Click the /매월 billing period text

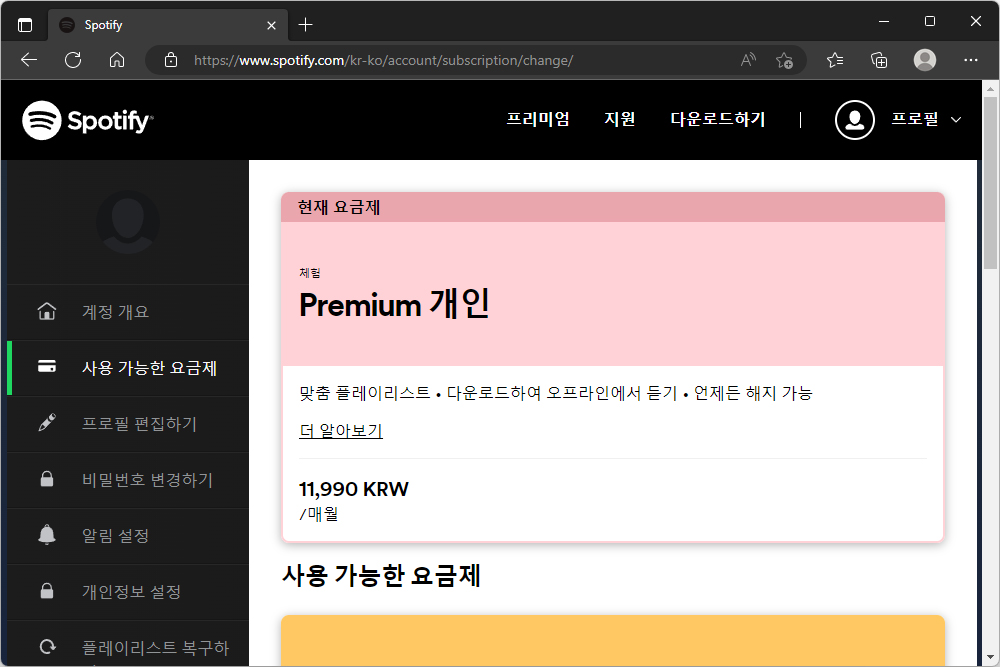click(x=319, y=513)
